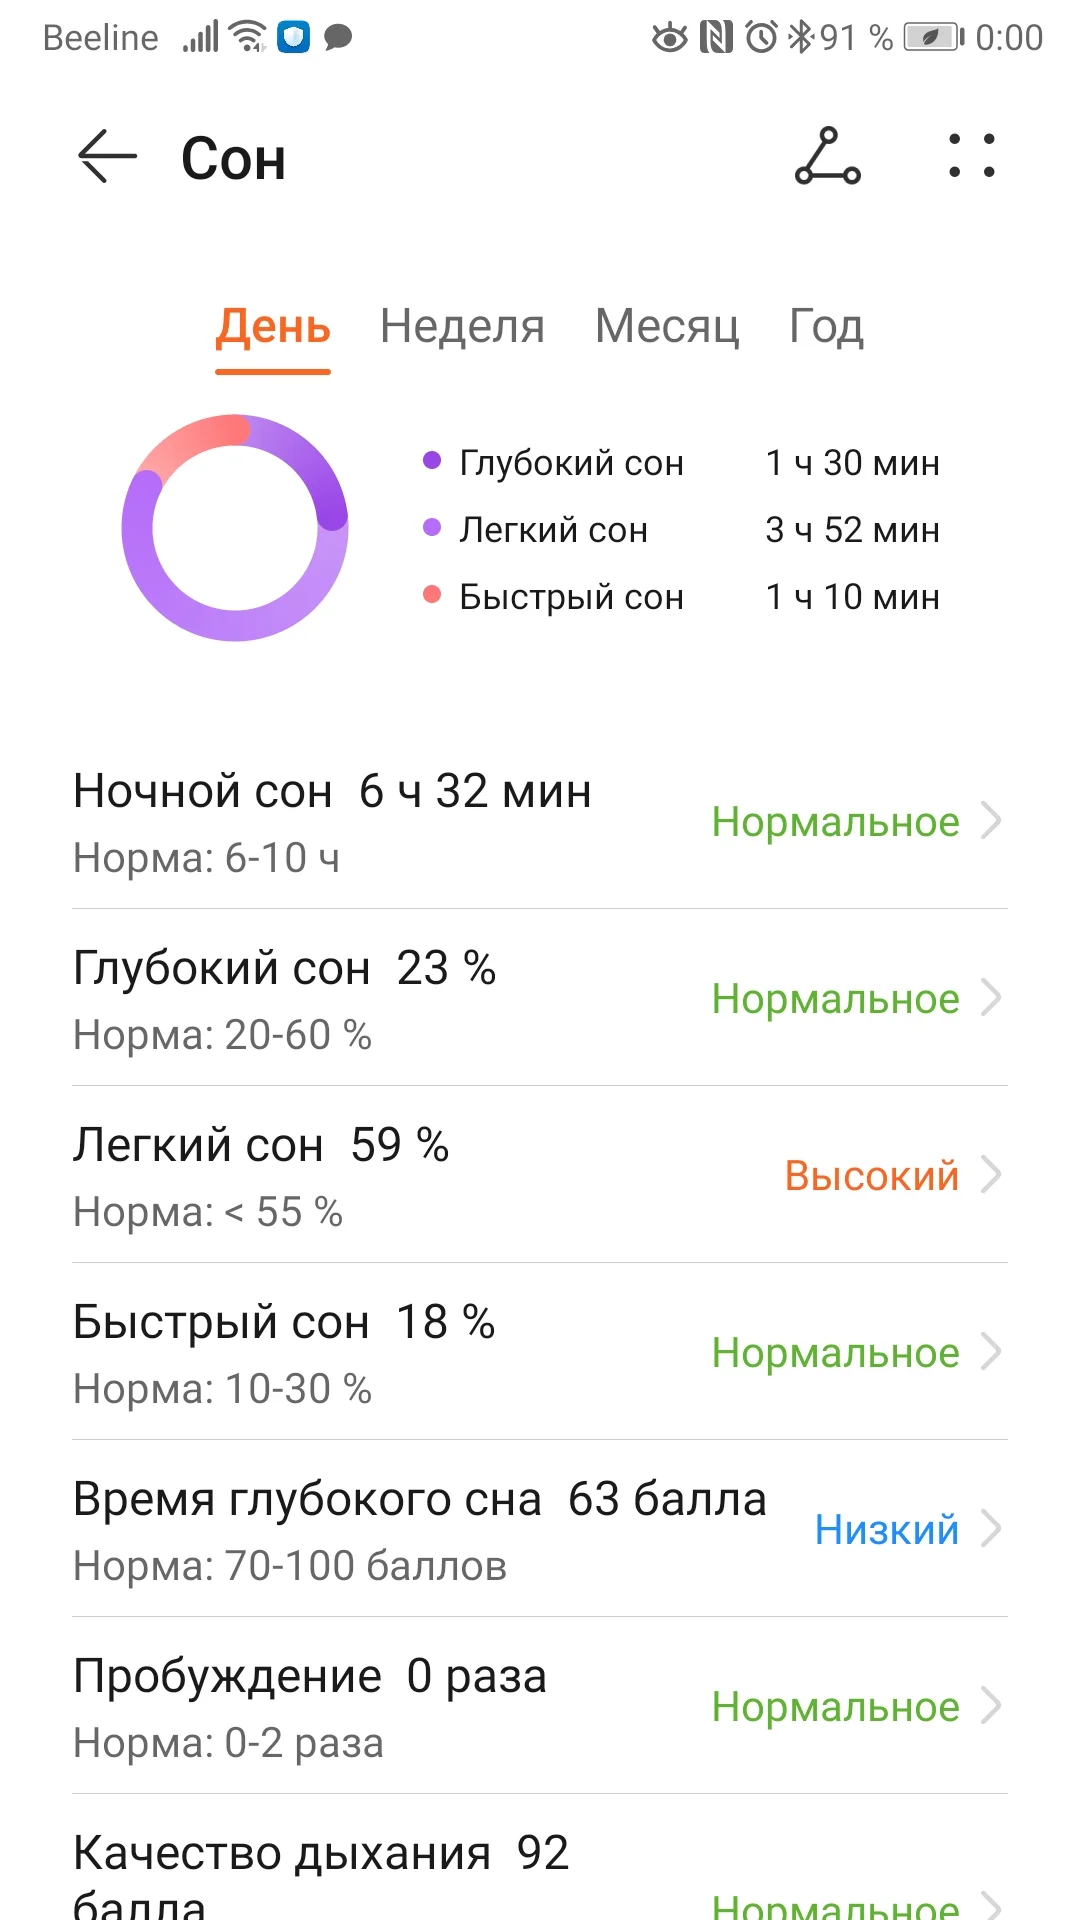Screen dimensions: 1080x1920
Task: Select the Год tab
Action: 826,326
